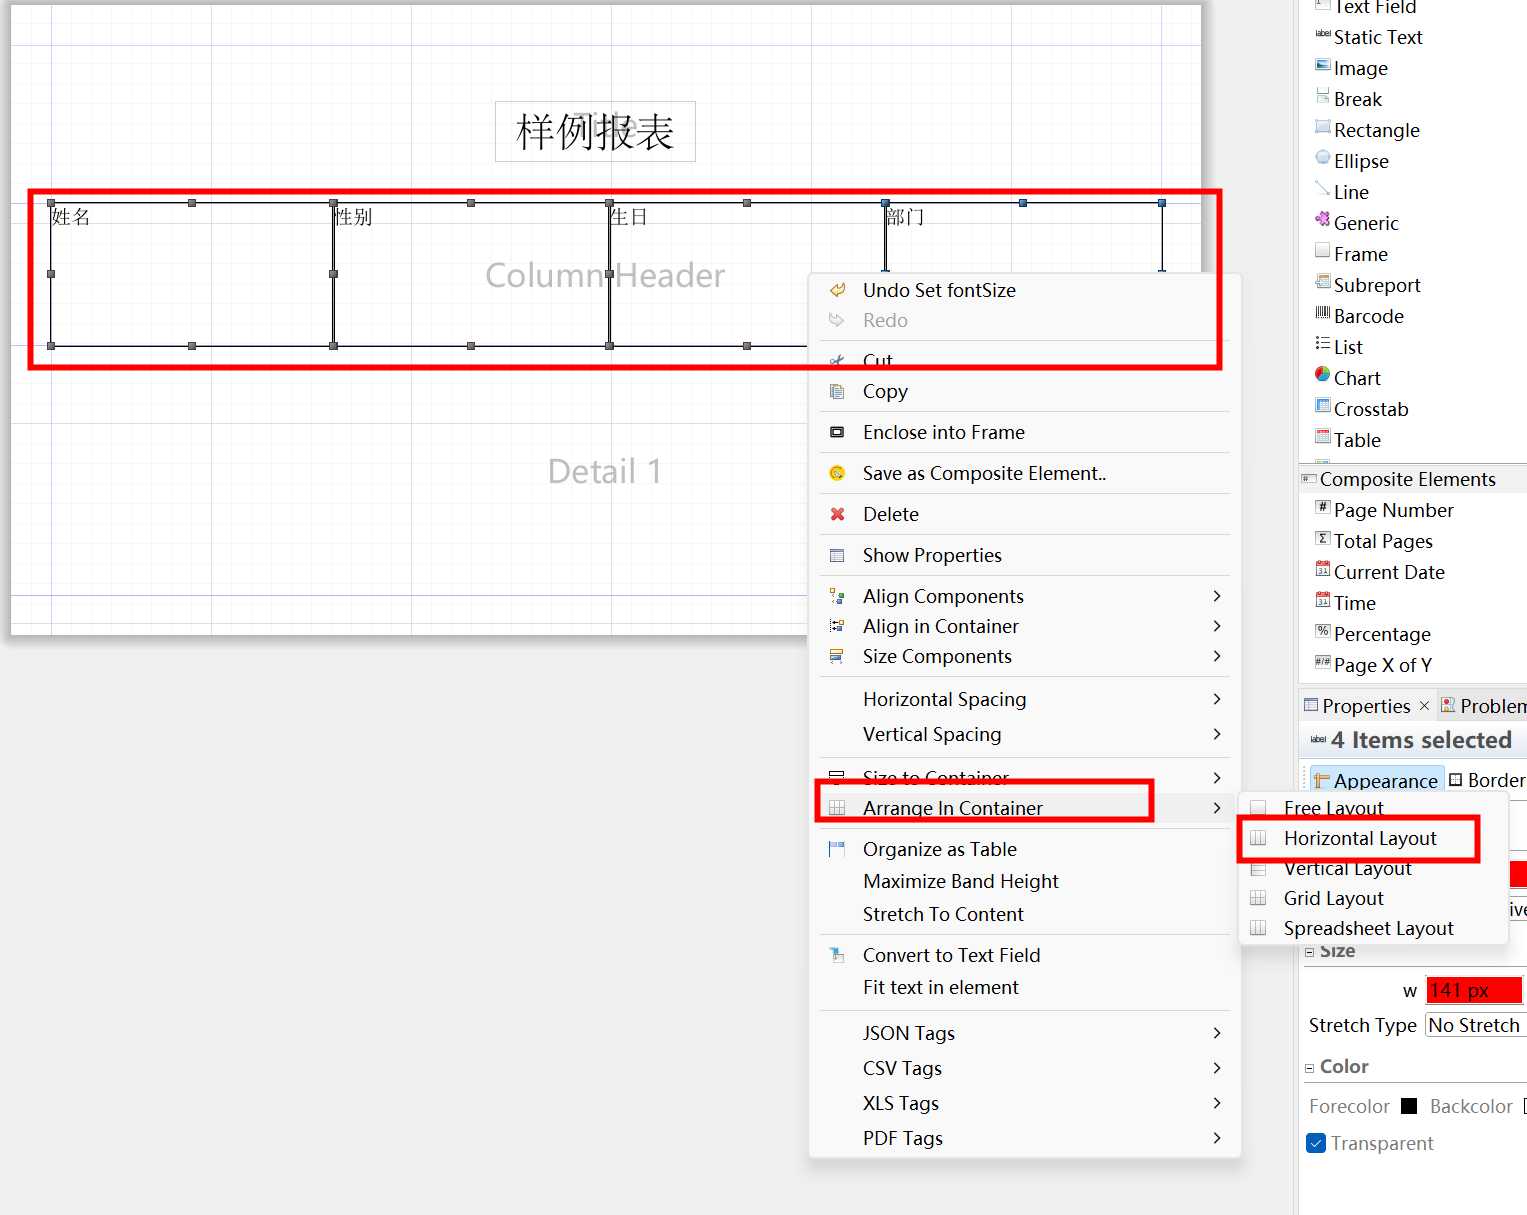Select the Ellipse shape icon
Screen dimensions: 1527x1215
point(1322,159)
